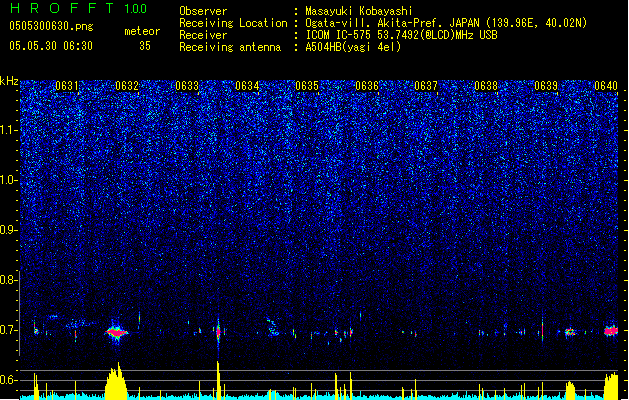
Task: Click the meteor echo just before 0634
Action: pyautogui.click(x=218, y=332)
